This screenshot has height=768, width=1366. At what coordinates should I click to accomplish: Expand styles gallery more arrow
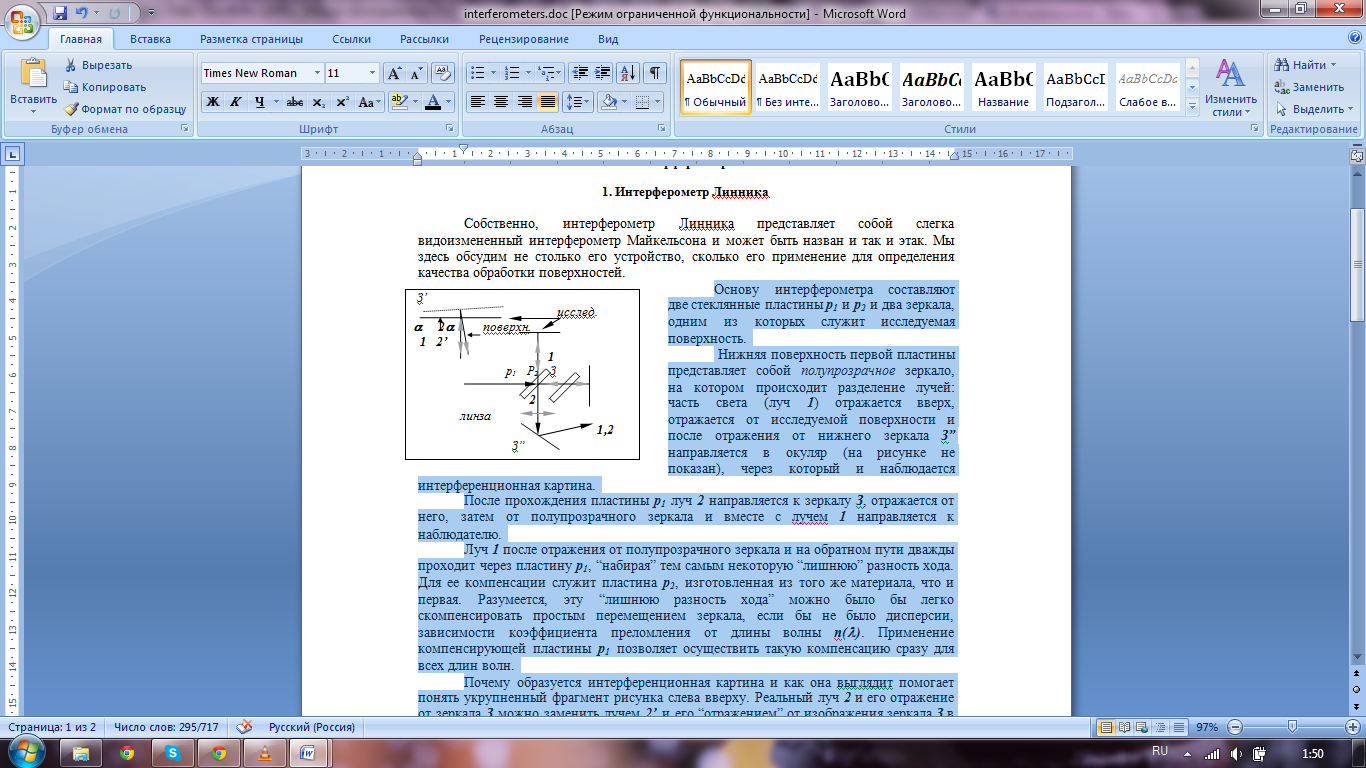(x=1191, y=108)
